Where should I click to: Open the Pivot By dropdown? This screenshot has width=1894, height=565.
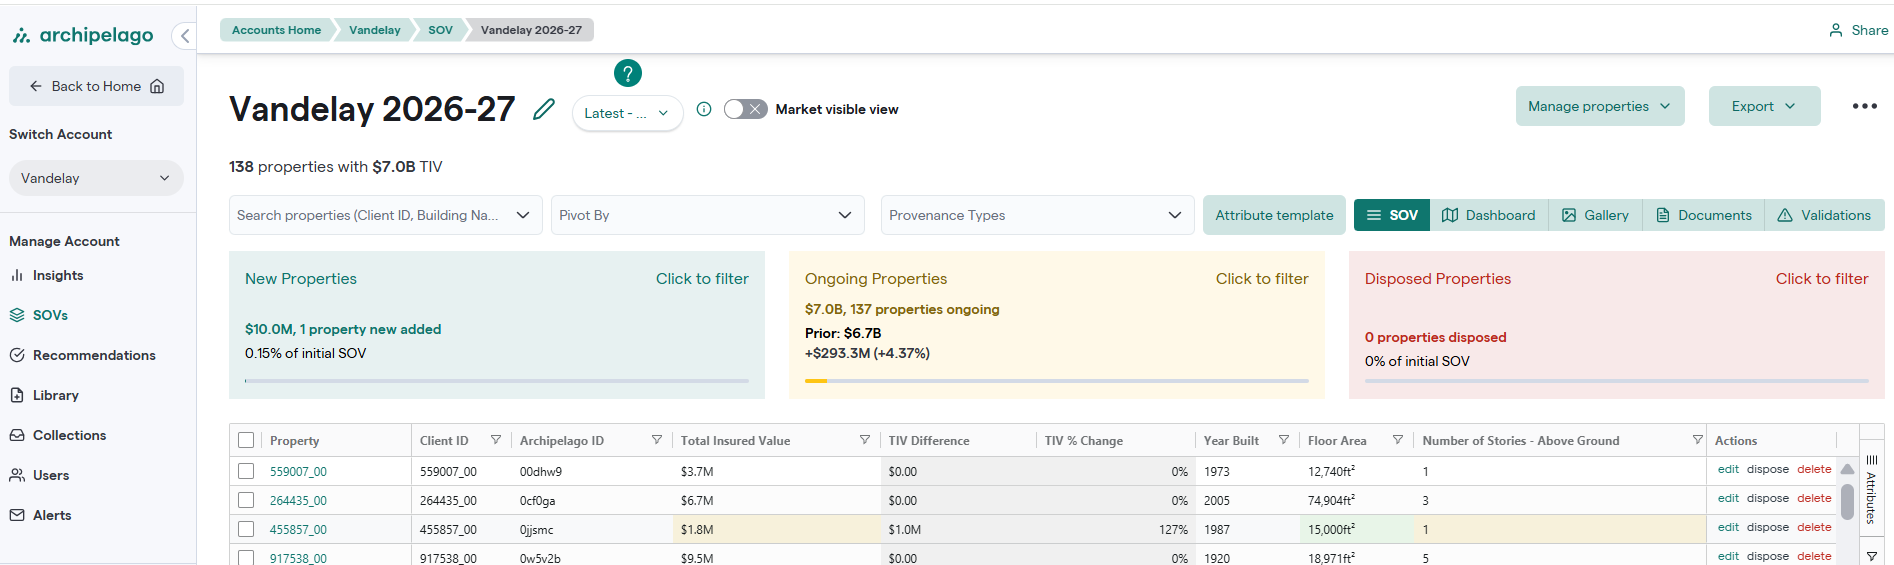tap(707, 215)
